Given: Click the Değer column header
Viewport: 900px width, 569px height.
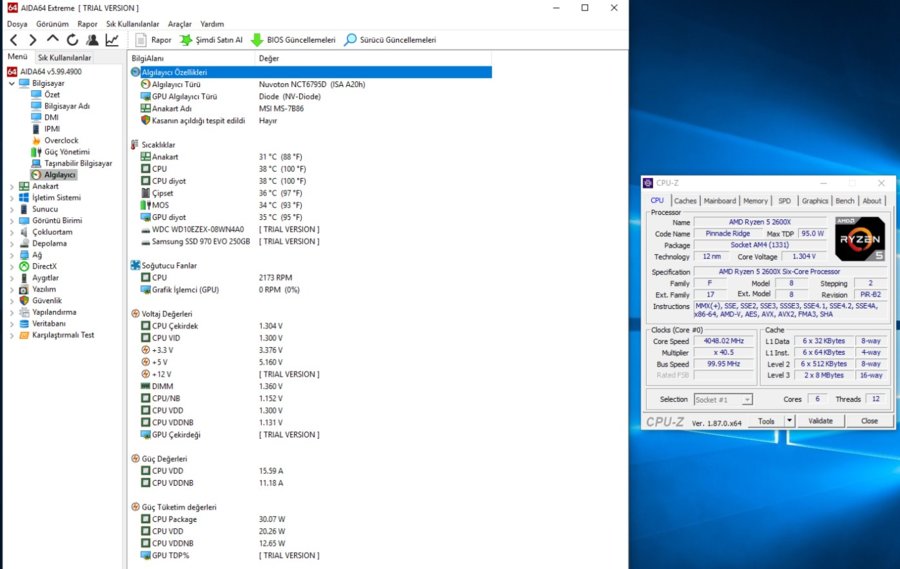Looking at the screenshot, I should (x=269, y=58).
